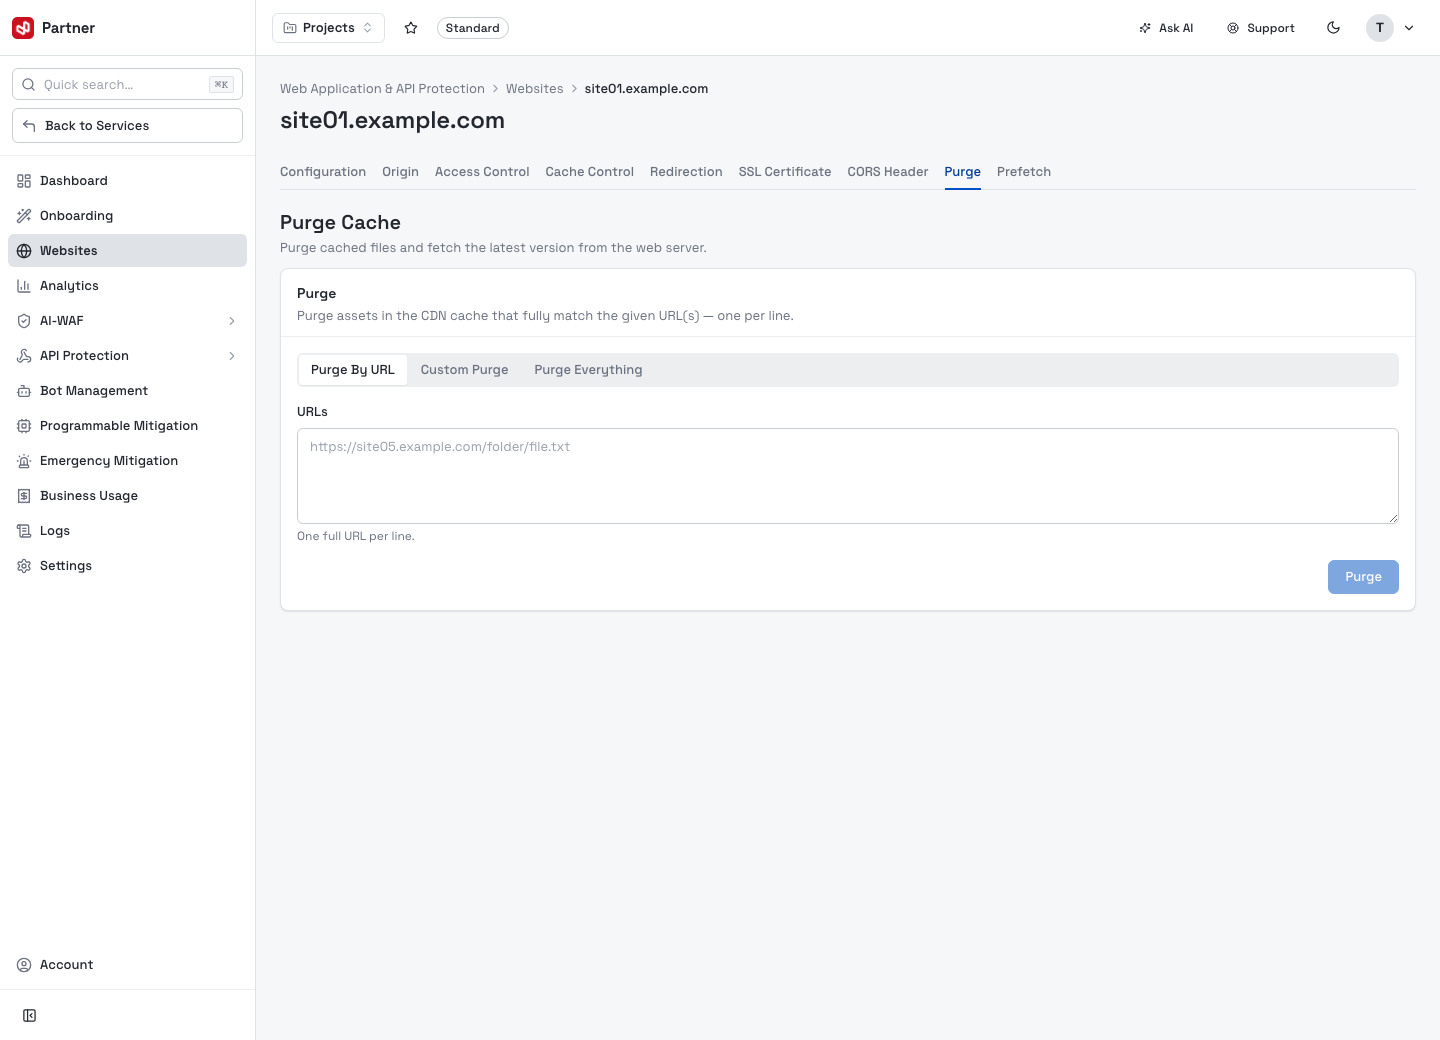Click the favorite star icon
1440x1040 pixels.
[x=411, y=28]
